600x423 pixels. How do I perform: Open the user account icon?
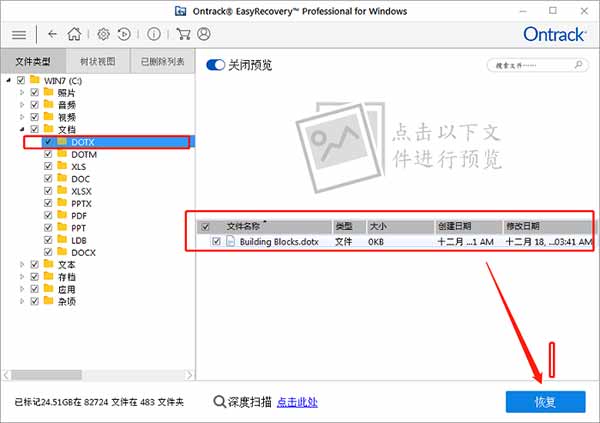pyautogui.click(x=202, y=34)
